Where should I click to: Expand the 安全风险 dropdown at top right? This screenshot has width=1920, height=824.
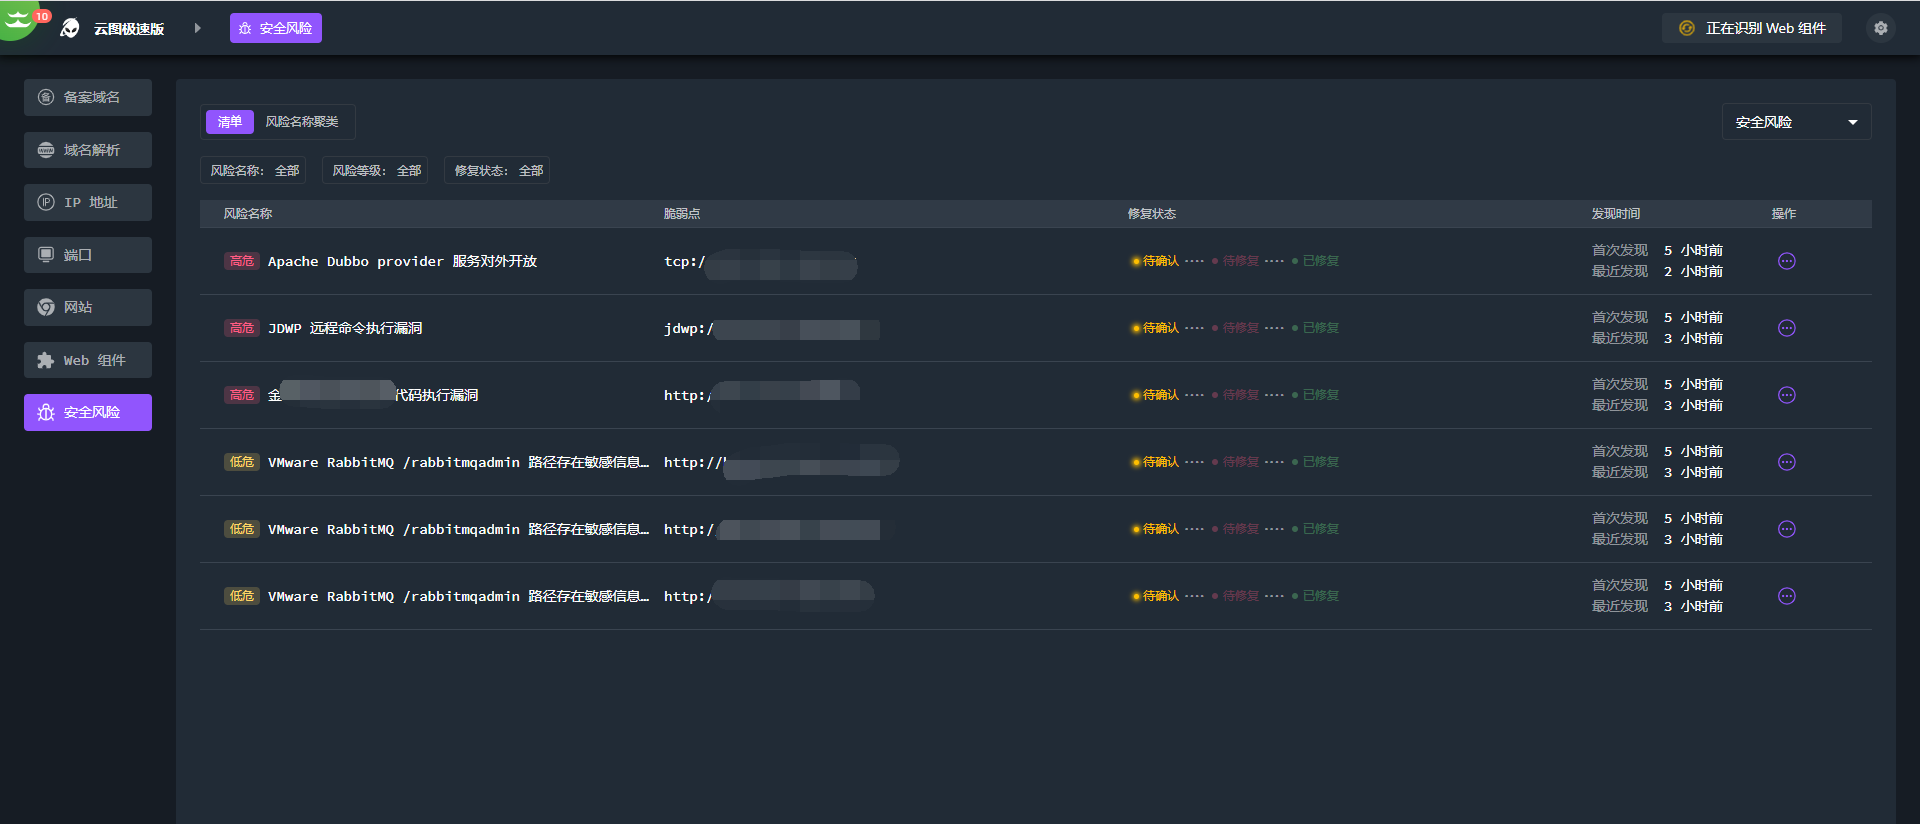coord(1796,122)
